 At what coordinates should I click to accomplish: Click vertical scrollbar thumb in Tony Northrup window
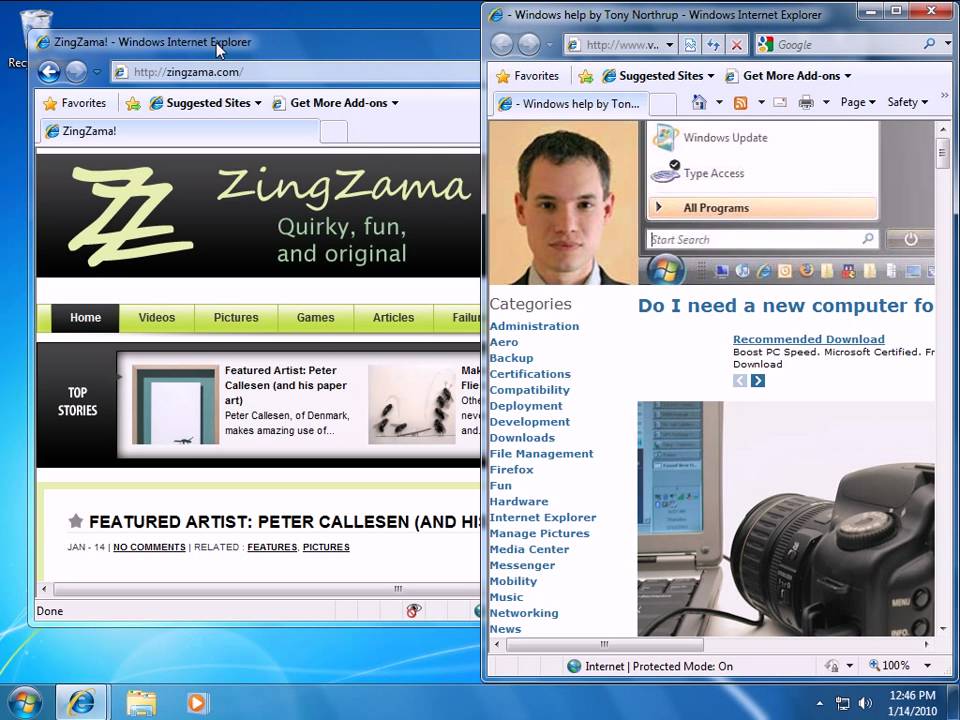pos(942,151)
